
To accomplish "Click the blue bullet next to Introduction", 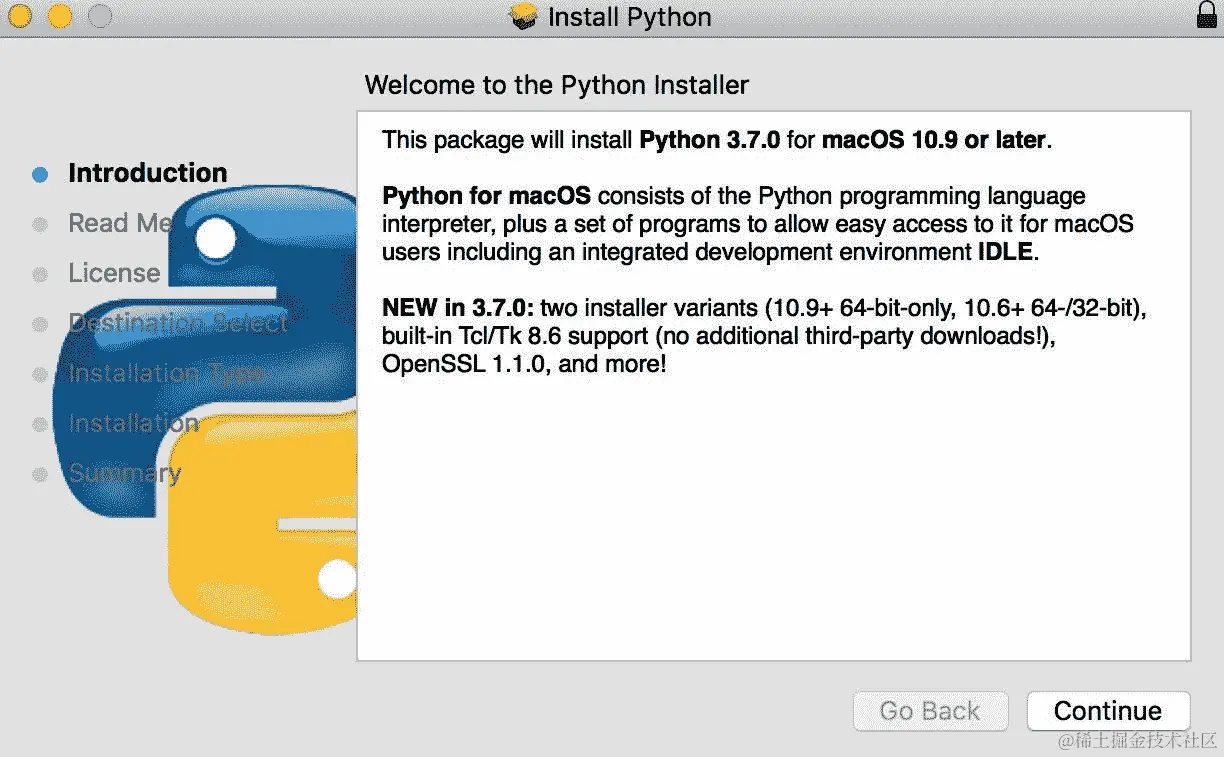I will pos(40,174).
